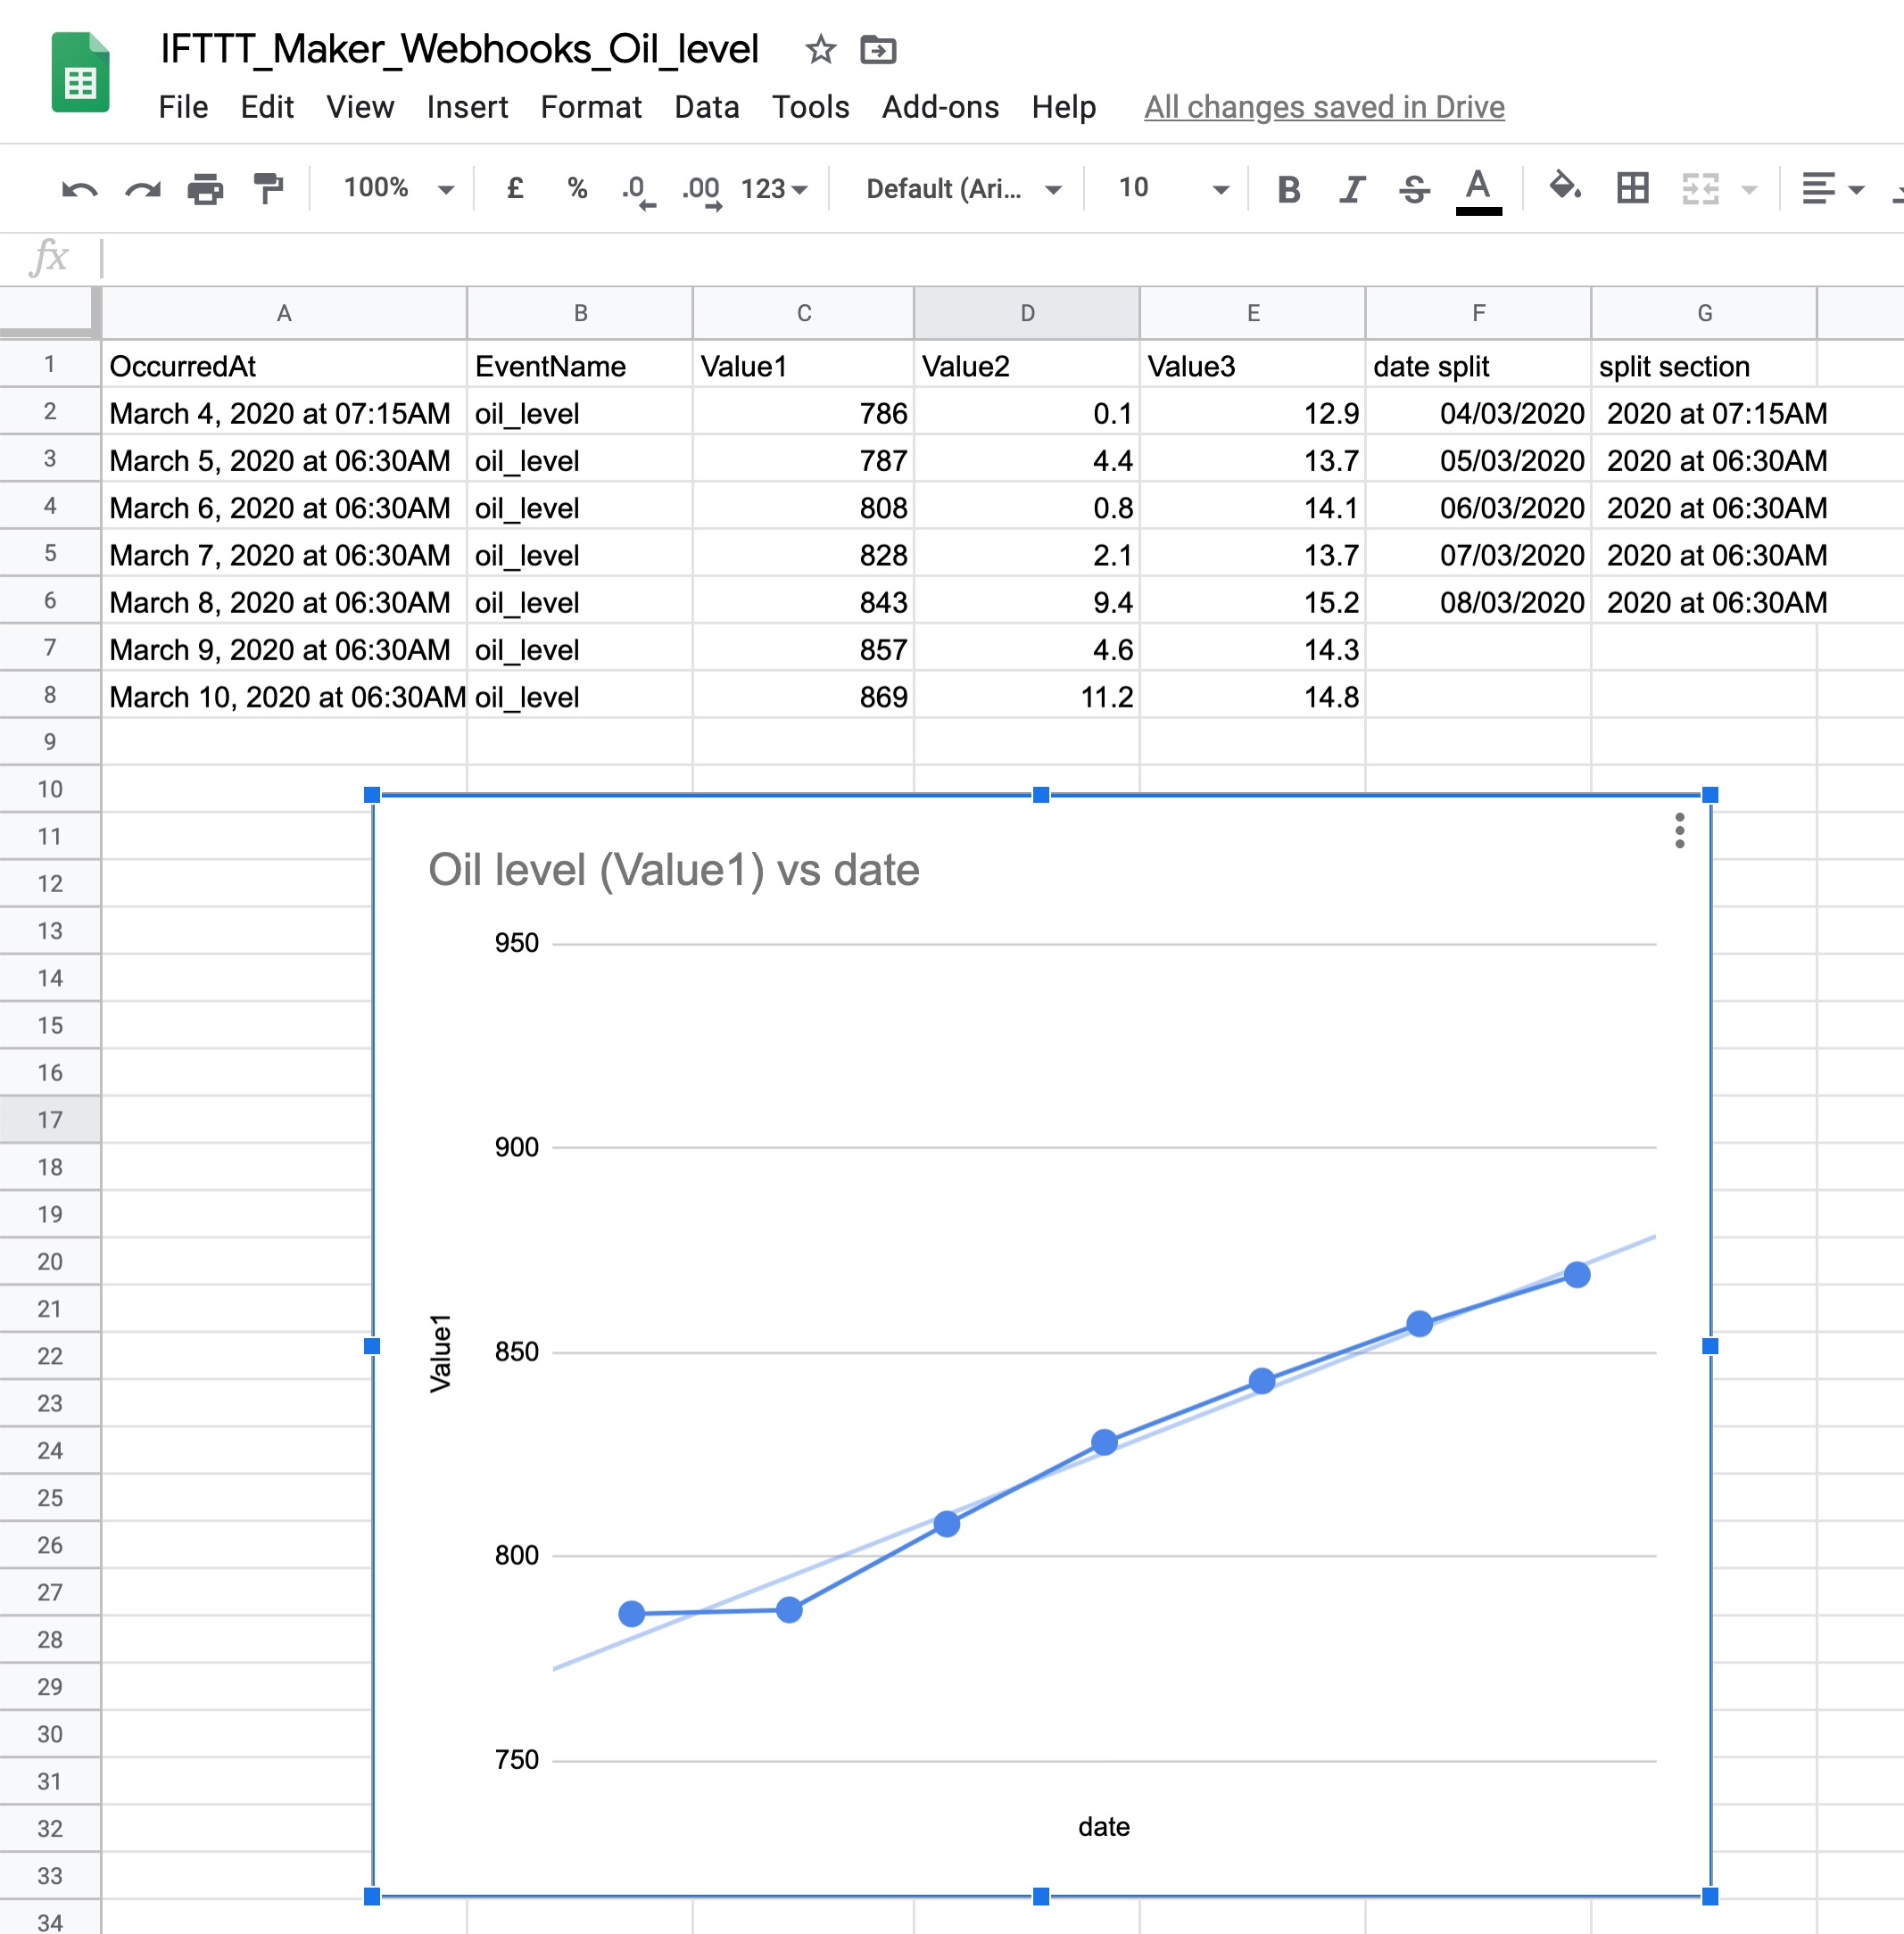Apply italic formatting
The height and width of the screenshot is (1934, 1904).
1351,188
